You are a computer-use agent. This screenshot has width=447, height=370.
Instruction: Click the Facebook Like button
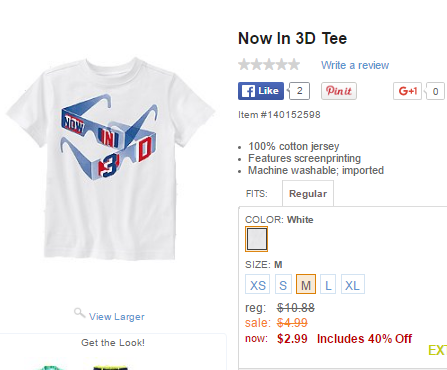tap(261, 91)
